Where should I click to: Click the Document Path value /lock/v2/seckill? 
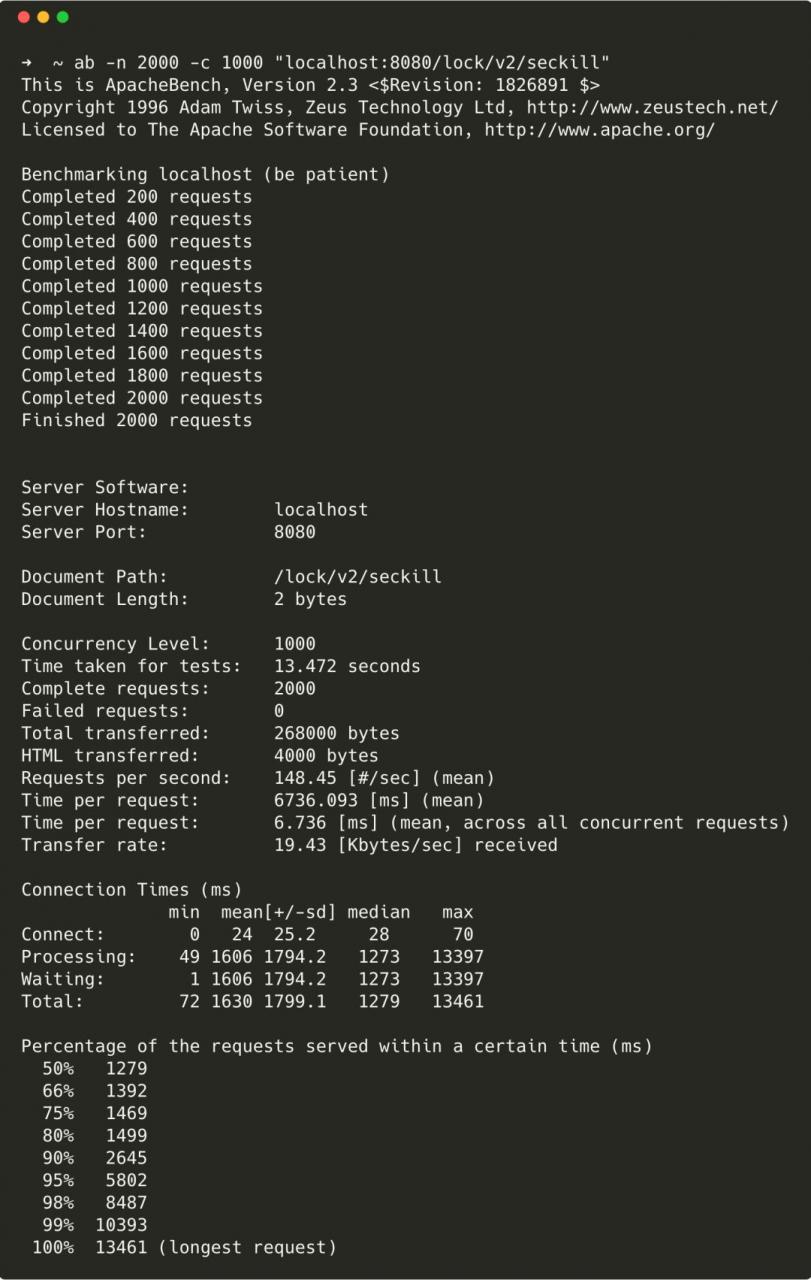click(x=358, y=577)
